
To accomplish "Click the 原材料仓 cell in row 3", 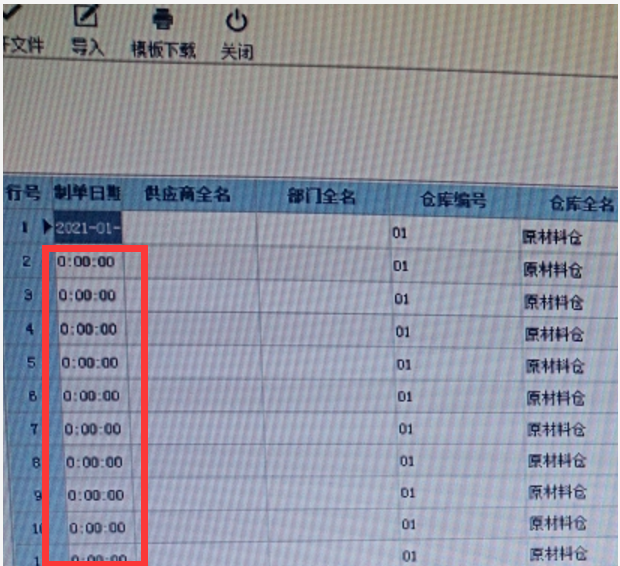I will pos(554,303).
